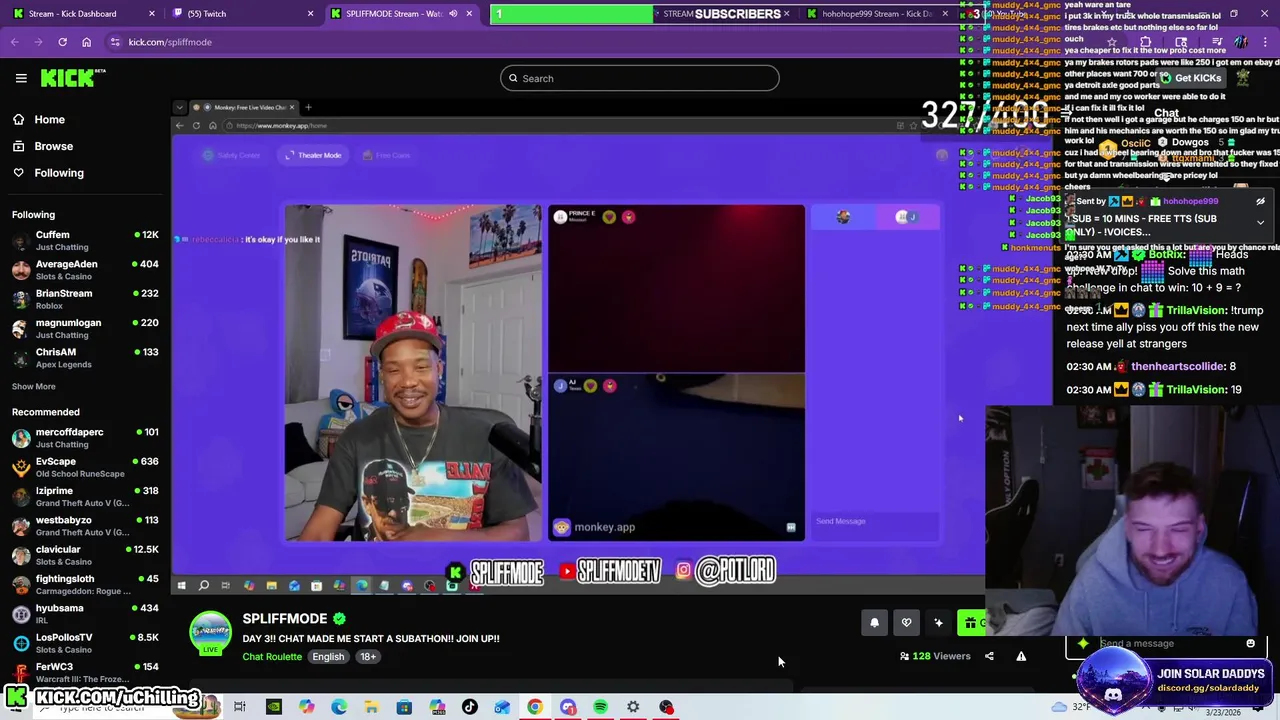The image size is (1280, 720).
Task: Open the Chat Roulette category link
Action: 272,657
